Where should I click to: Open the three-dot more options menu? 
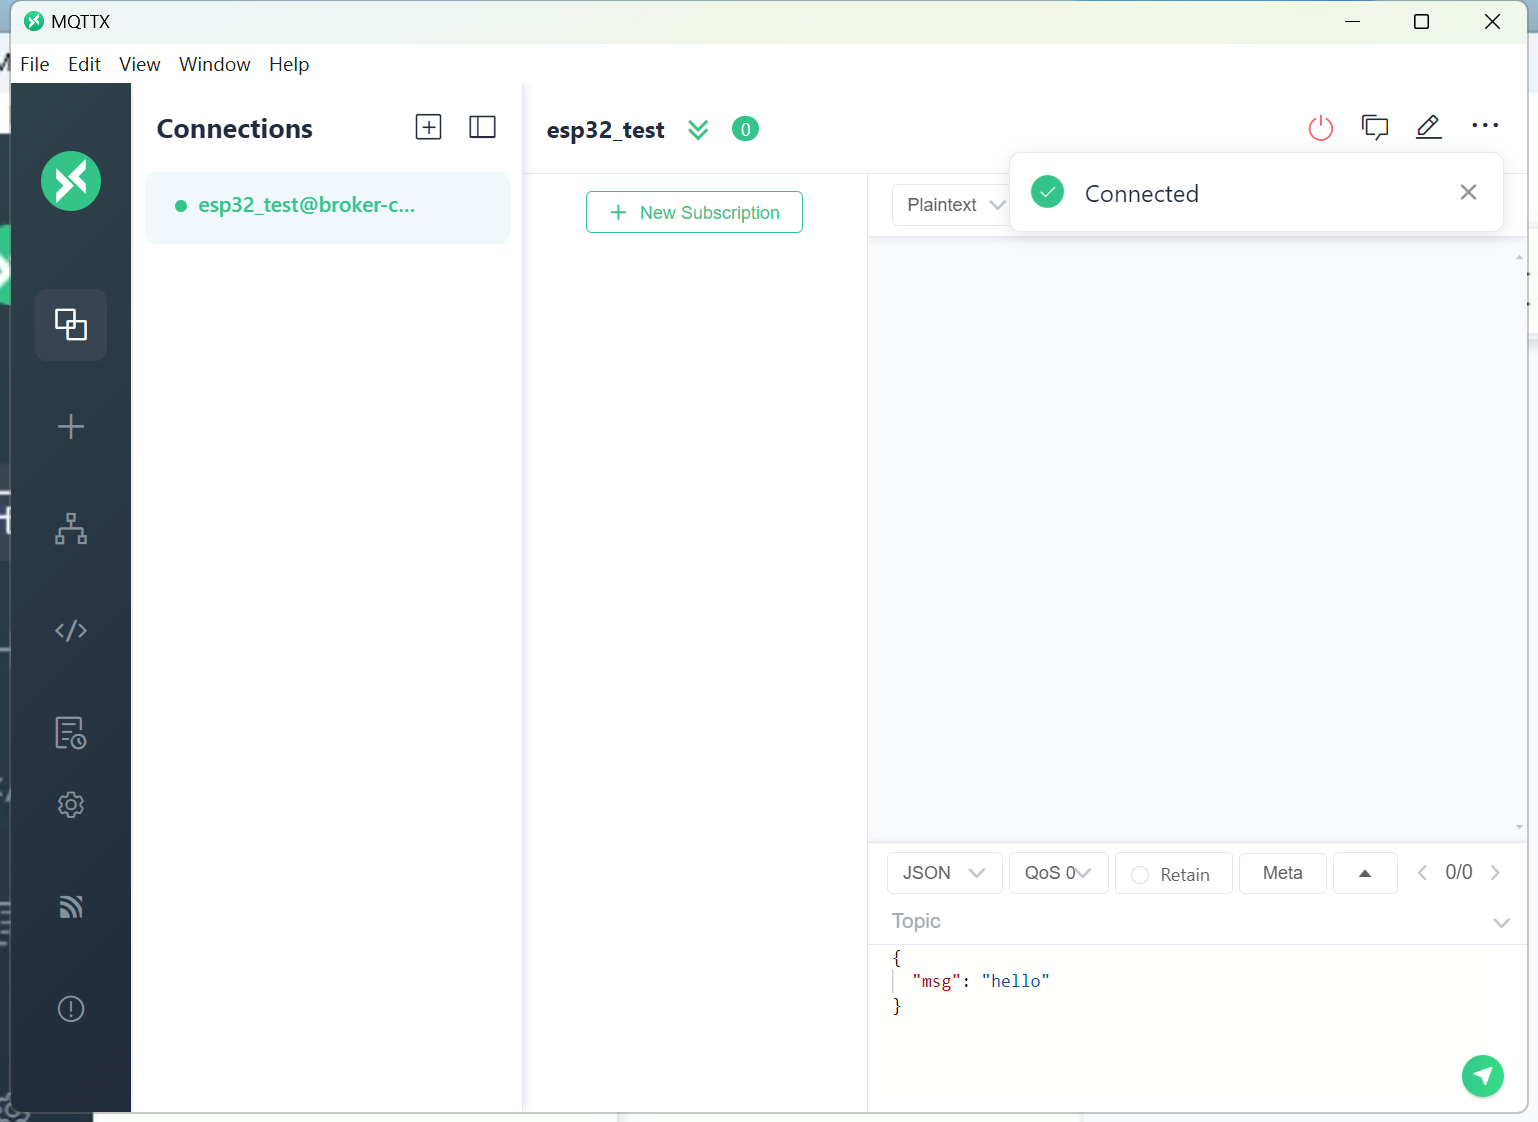click(1485, 126)
